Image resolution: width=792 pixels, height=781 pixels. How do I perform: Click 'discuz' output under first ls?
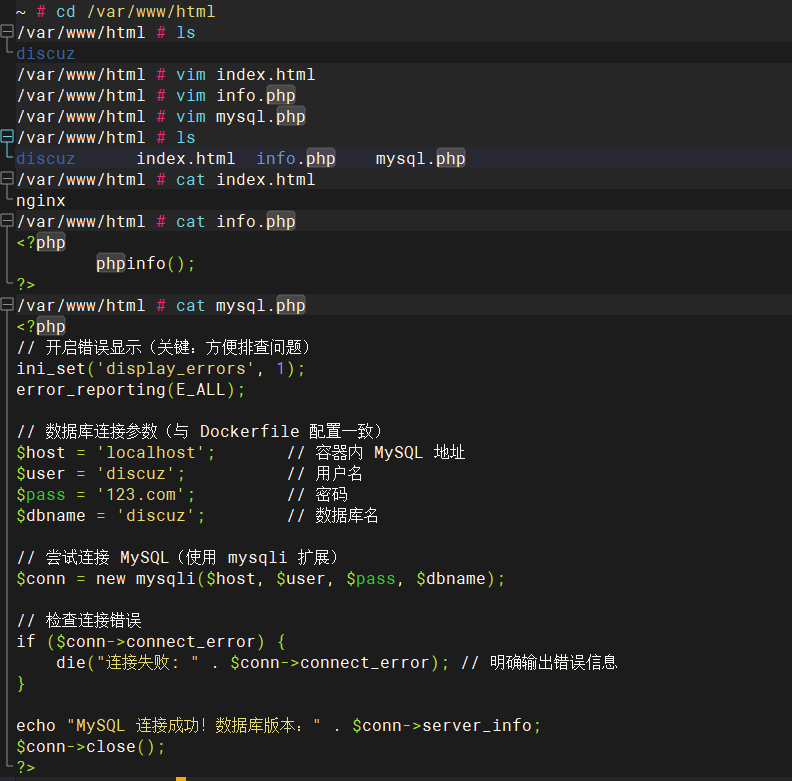click(x=45, y=54)
